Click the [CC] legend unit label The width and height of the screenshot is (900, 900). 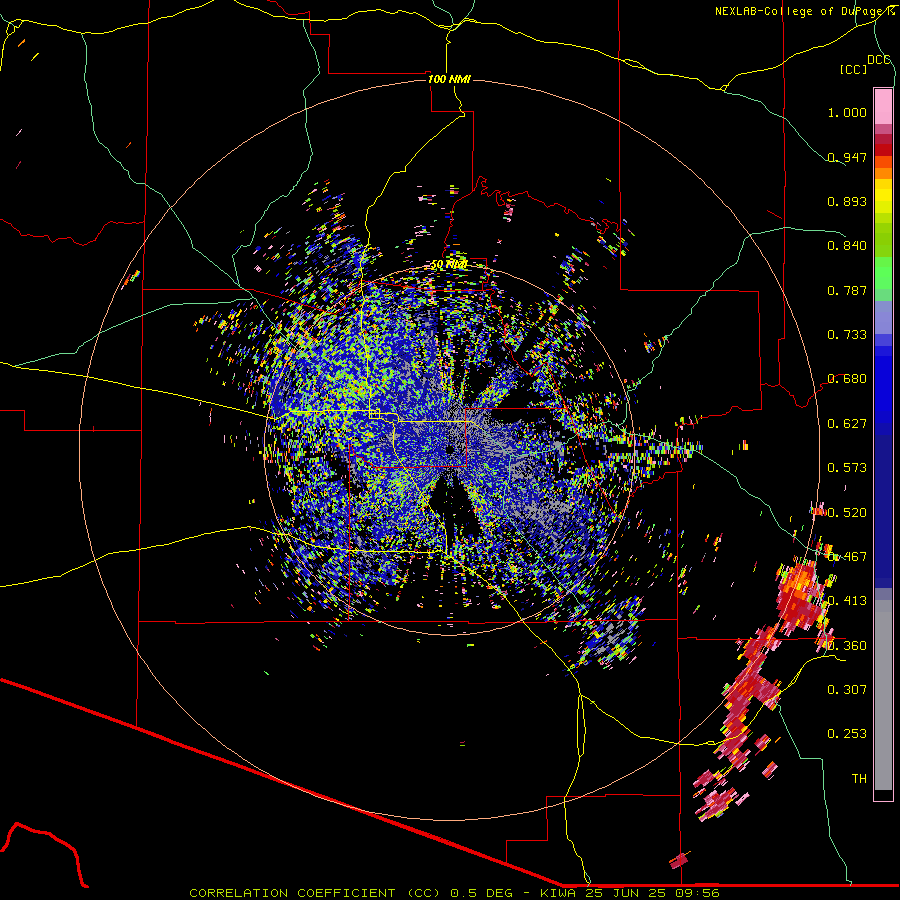[x=853, y=69]
